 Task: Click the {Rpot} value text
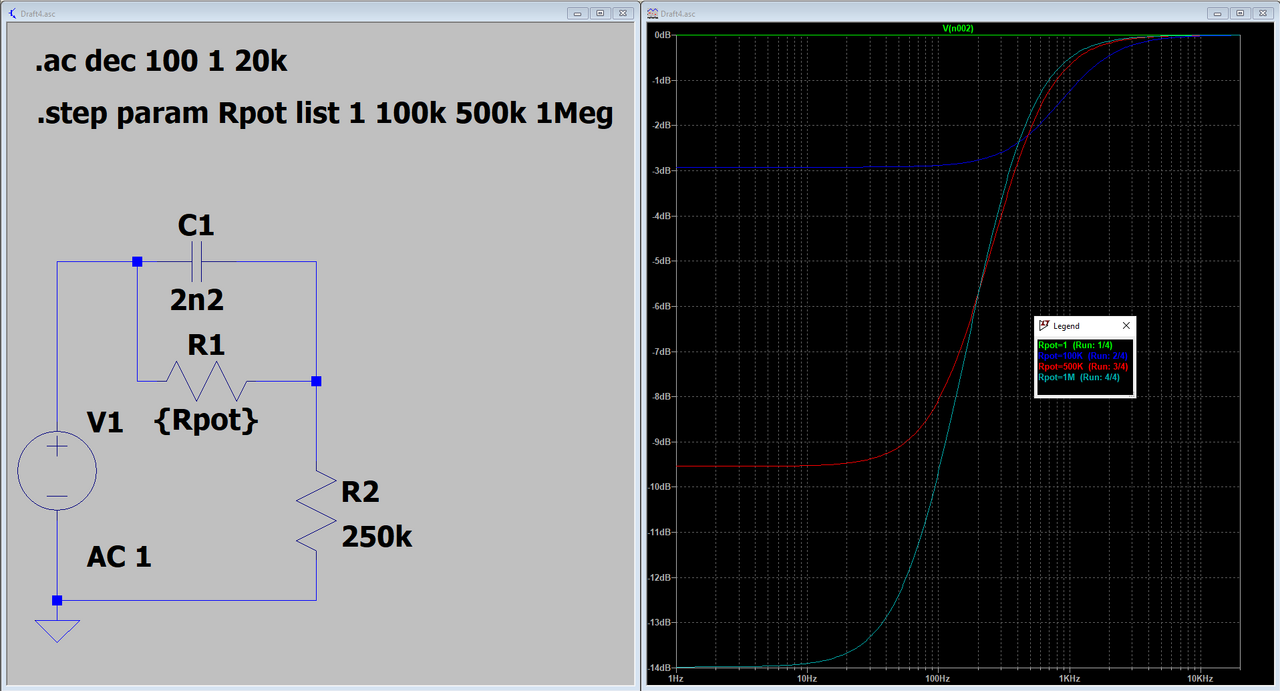point(206,421)
